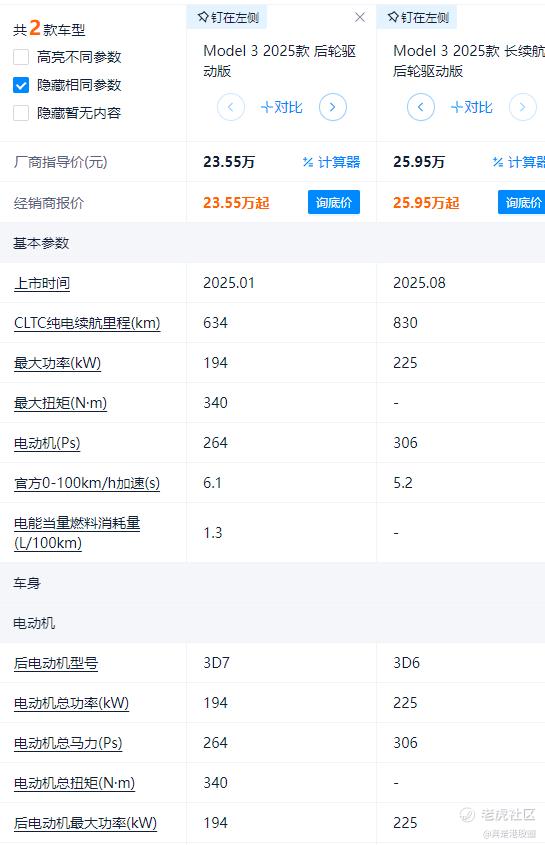Uncheck the 隐藏相同参数 checkbox
Screen dimensions: 545x845
[21, 85]
